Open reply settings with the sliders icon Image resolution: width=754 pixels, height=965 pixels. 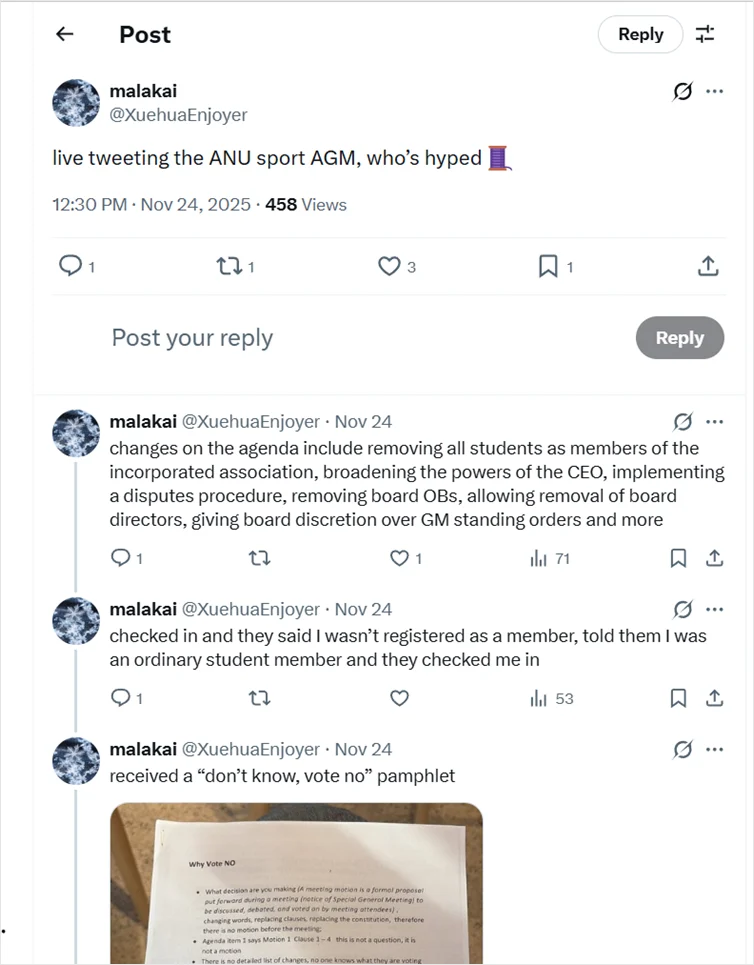705,33
